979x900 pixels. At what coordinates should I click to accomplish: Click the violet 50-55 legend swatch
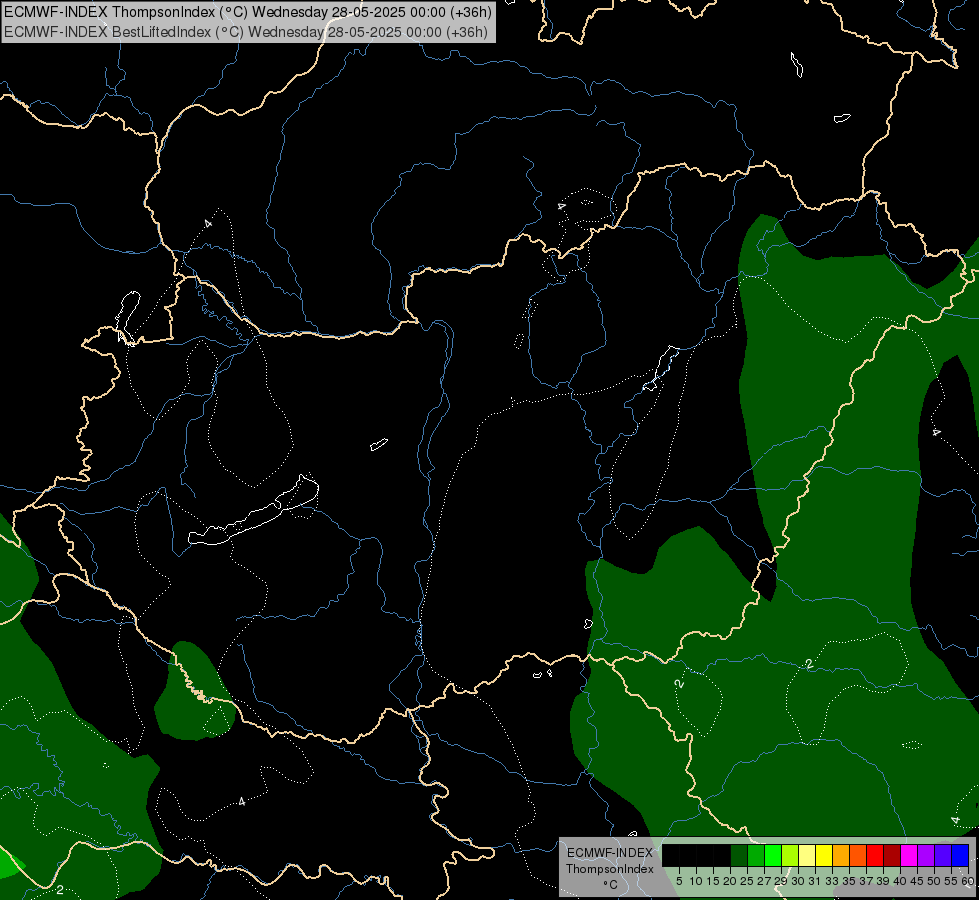[943, 855]
